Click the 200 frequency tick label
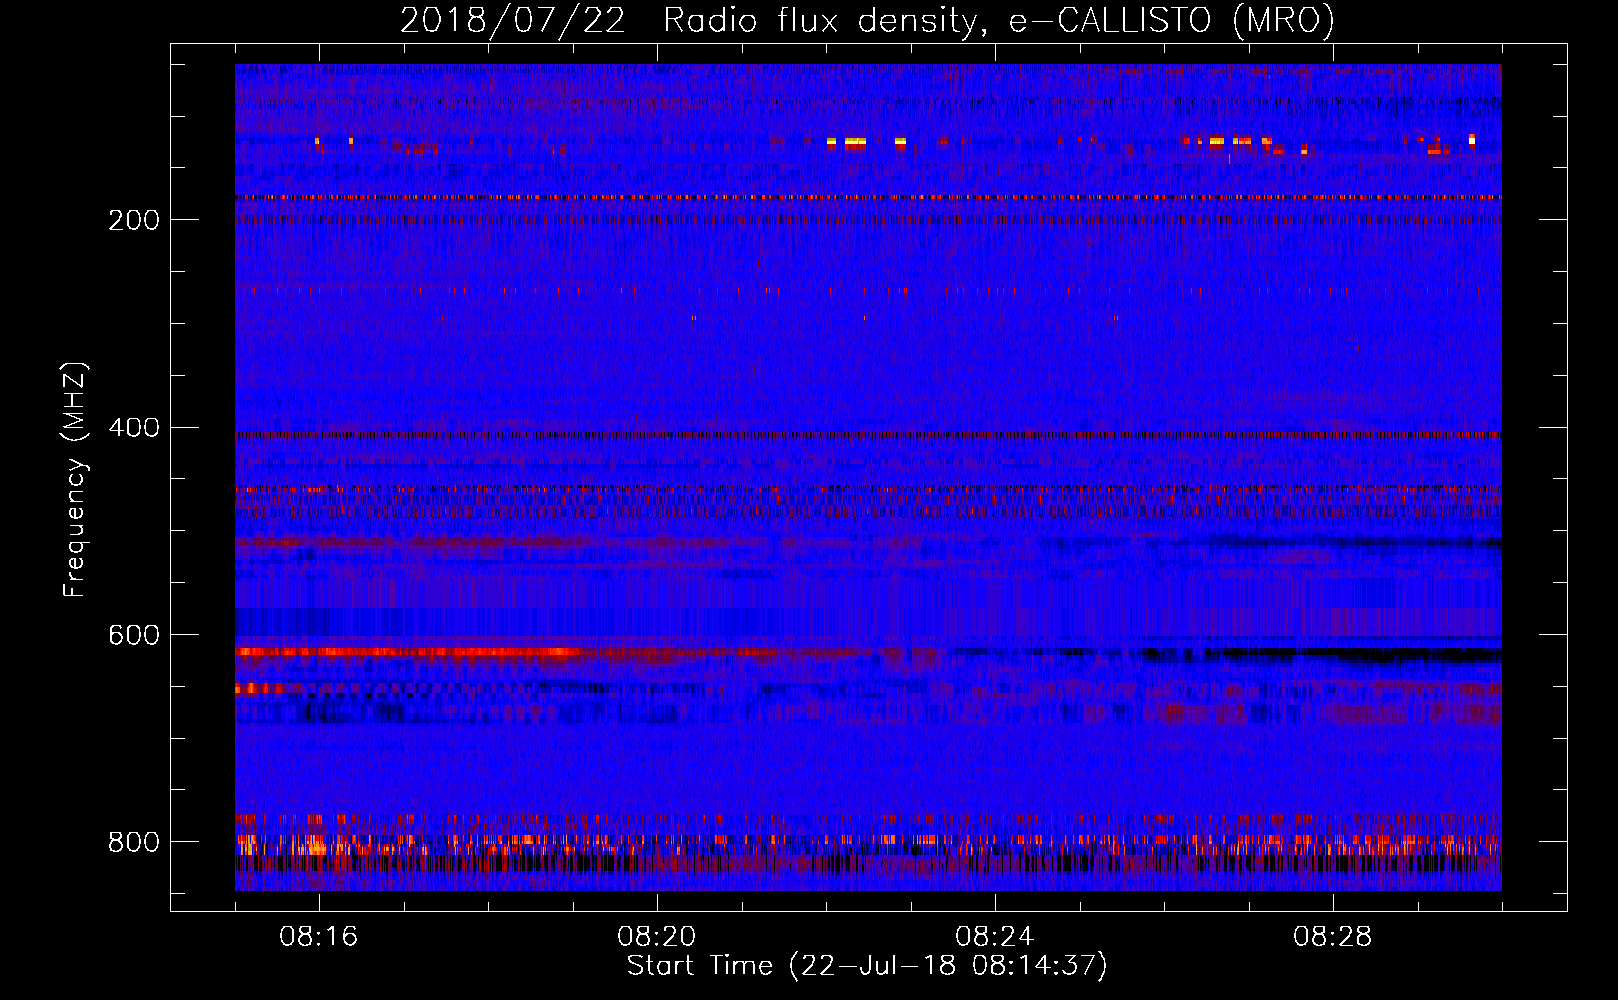This screenshot has width=1618, height=1000. point(134,220)
